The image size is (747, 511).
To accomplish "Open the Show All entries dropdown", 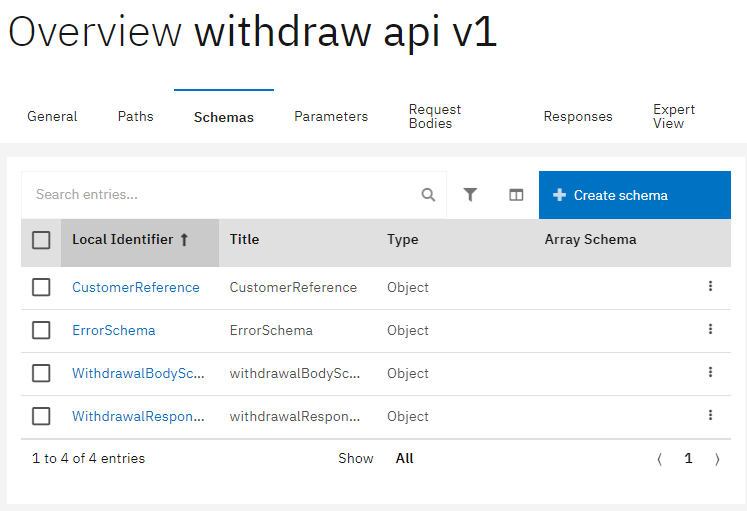I will tap(404, 458).
